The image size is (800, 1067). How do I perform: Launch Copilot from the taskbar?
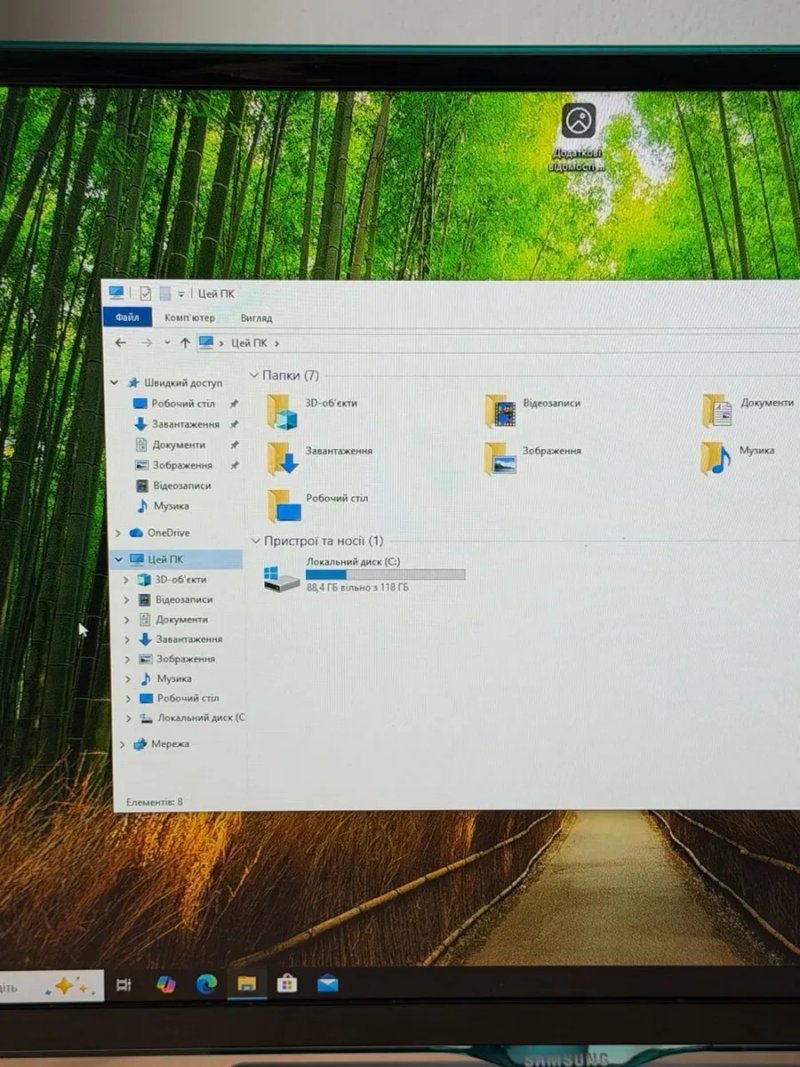pos(165,985)
